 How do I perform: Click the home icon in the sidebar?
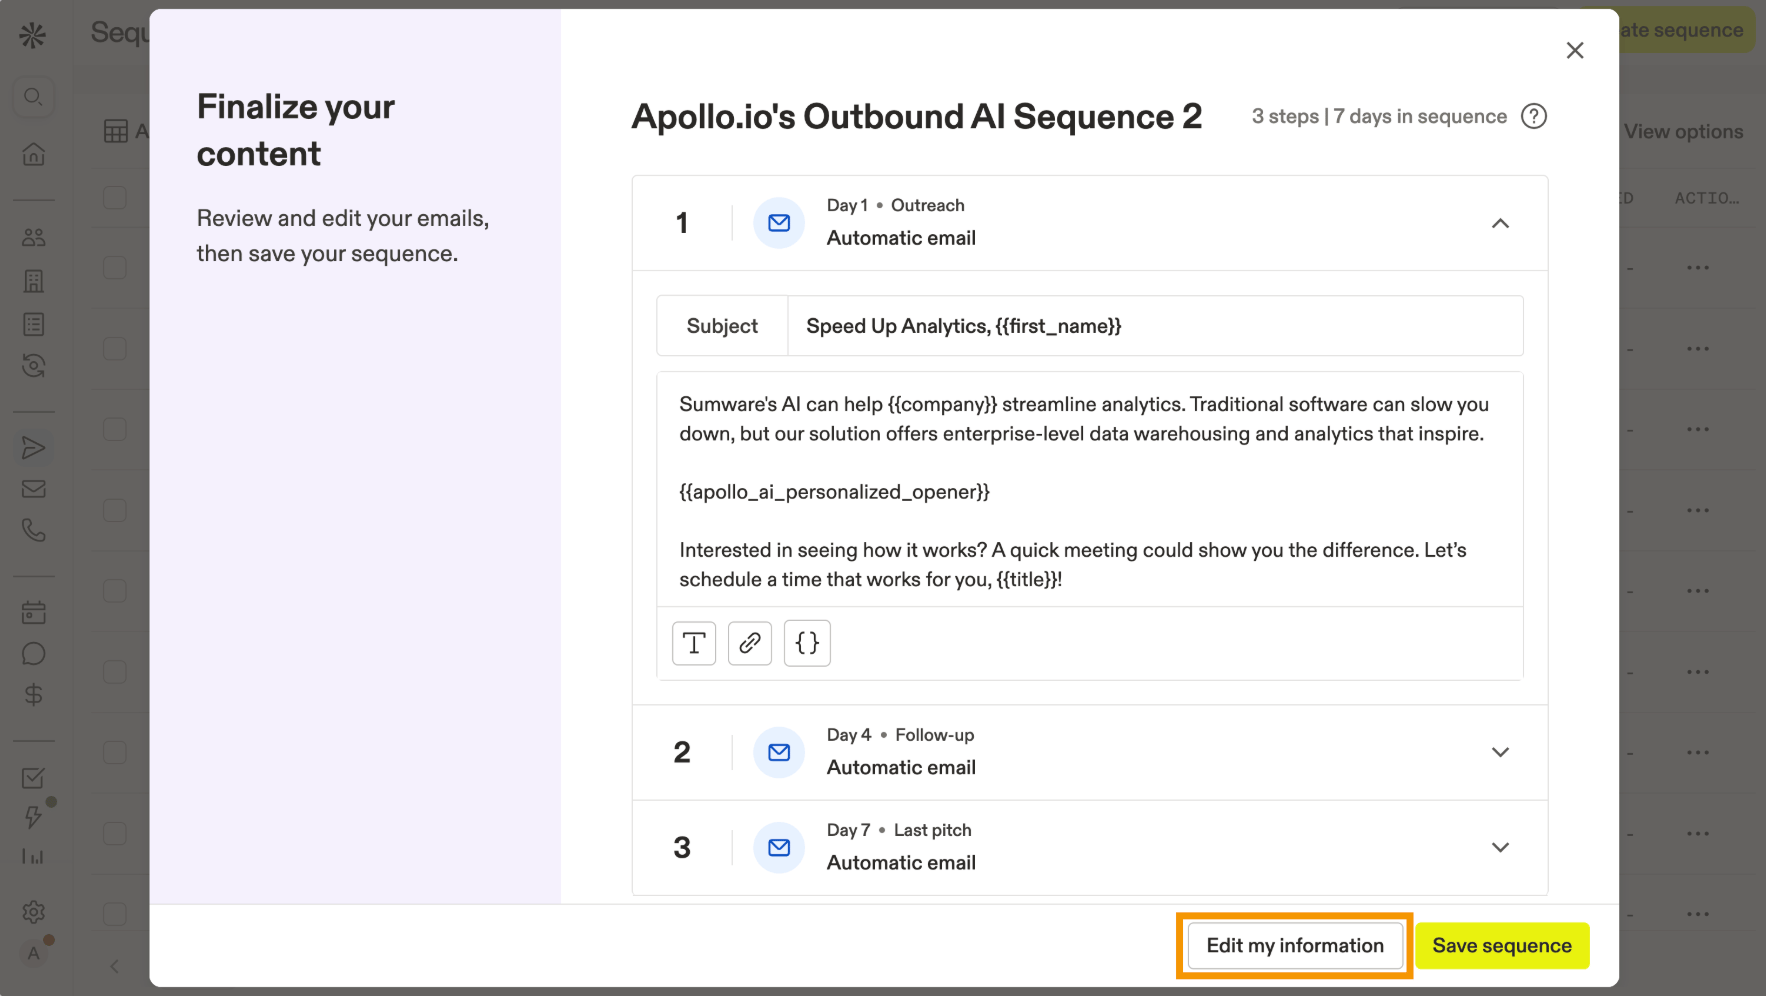[33, 154]
